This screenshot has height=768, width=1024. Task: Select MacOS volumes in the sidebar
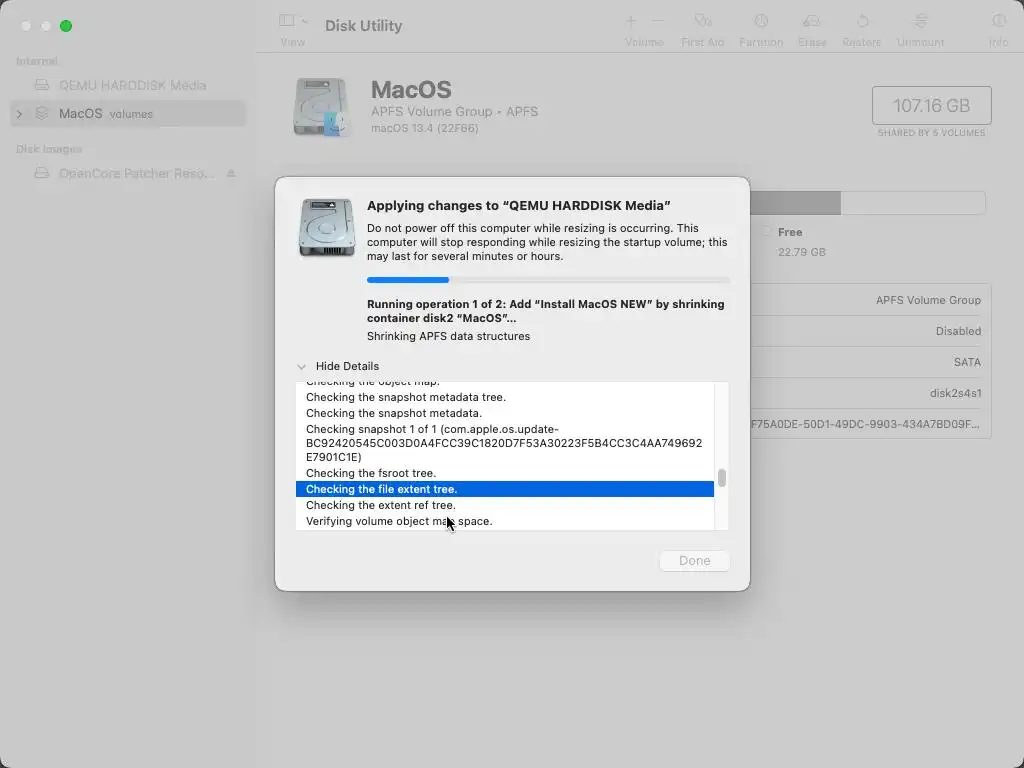pyautogui.click(x=128, y=114)
